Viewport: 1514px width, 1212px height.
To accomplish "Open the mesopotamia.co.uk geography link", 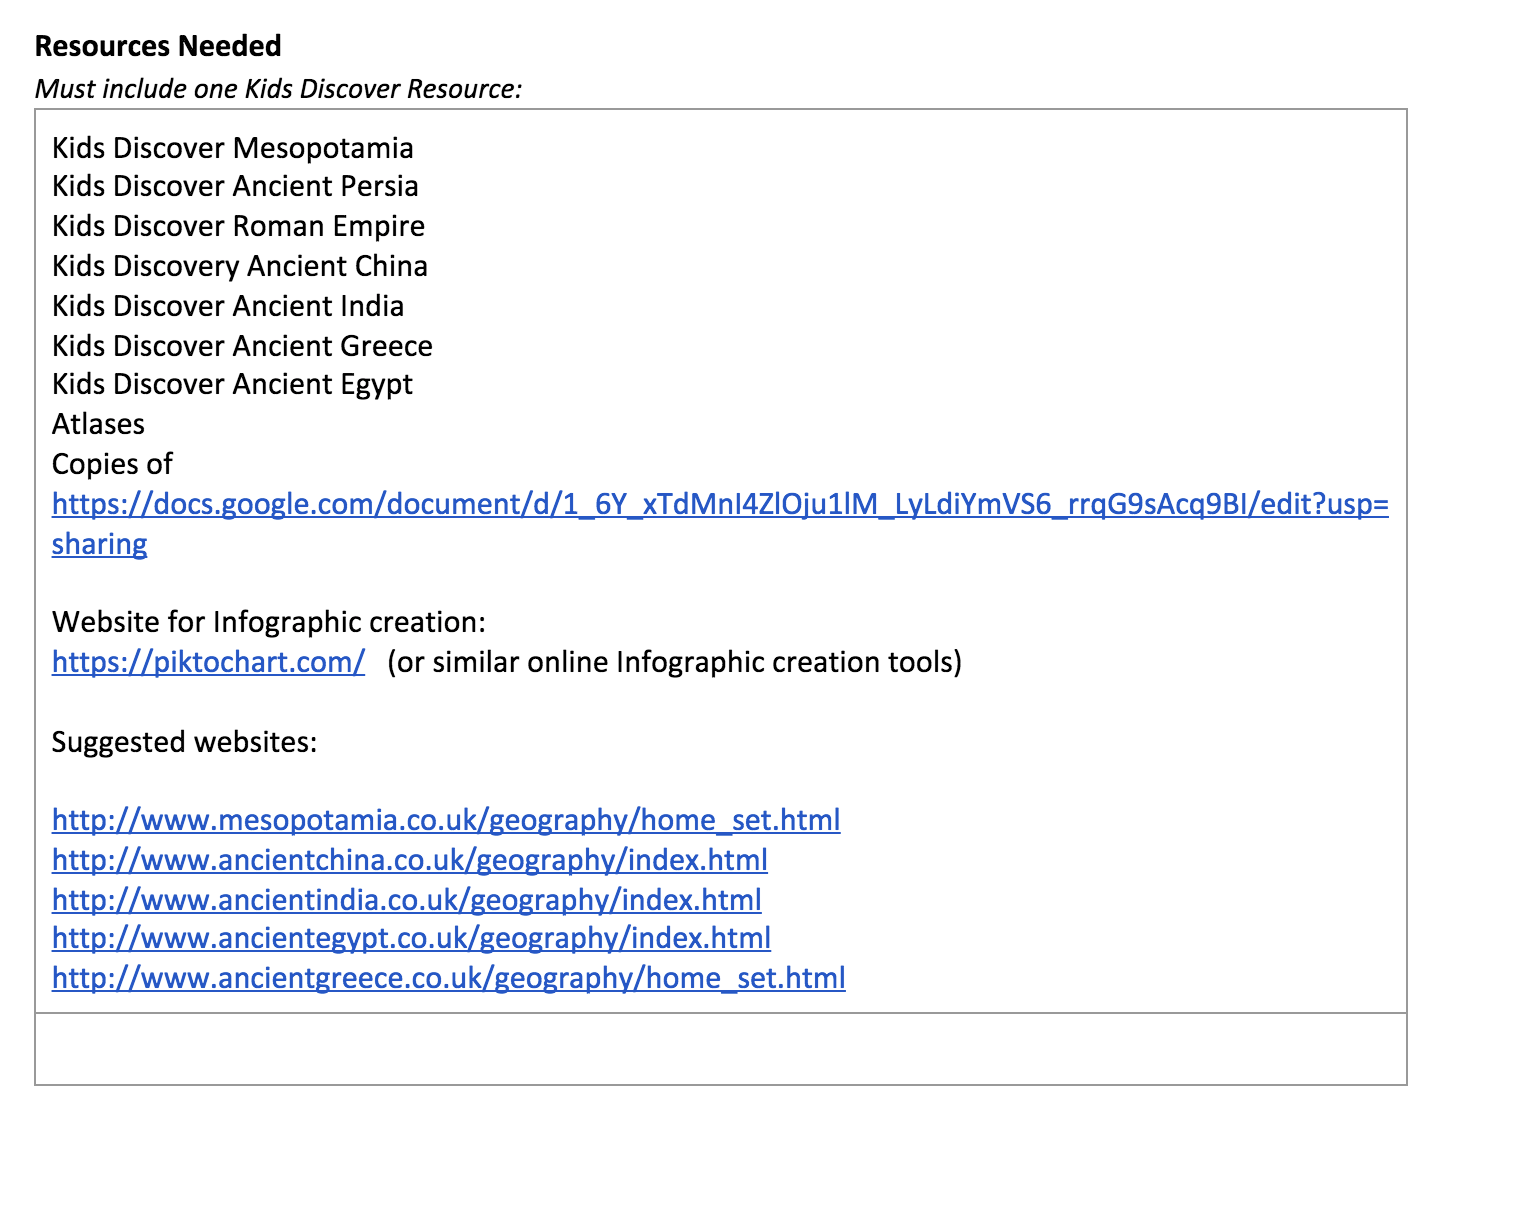I will click(x=446, y=820).
